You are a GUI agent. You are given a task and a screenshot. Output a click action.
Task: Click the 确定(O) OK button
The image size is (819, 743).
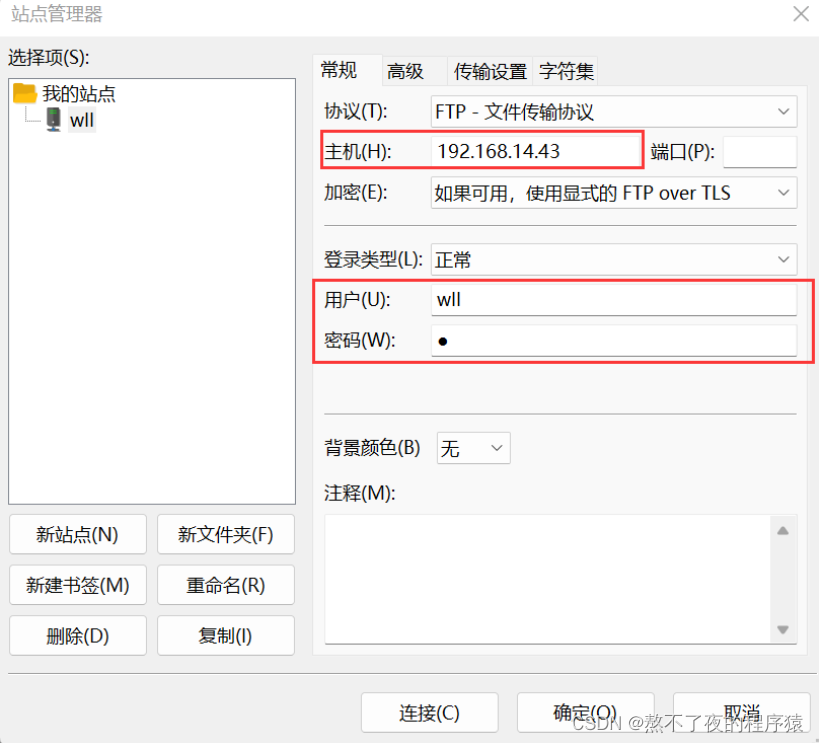(586, 713)
